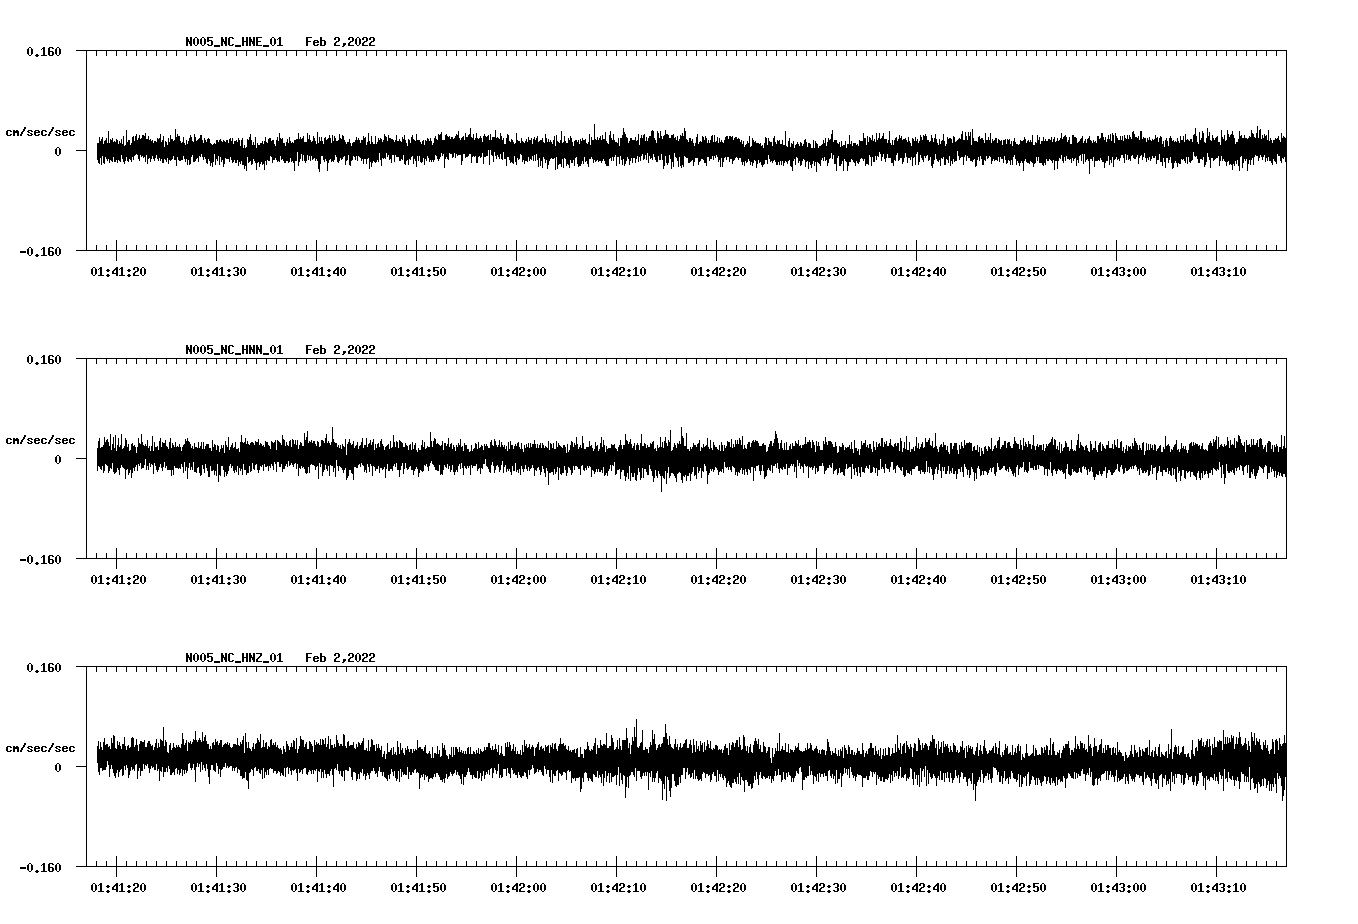Image resolution: width=1358 pixels, height=924 pixels.
Task: Select the 01:42:00 time label under the HNN plot
Action: tap(518, 580)
